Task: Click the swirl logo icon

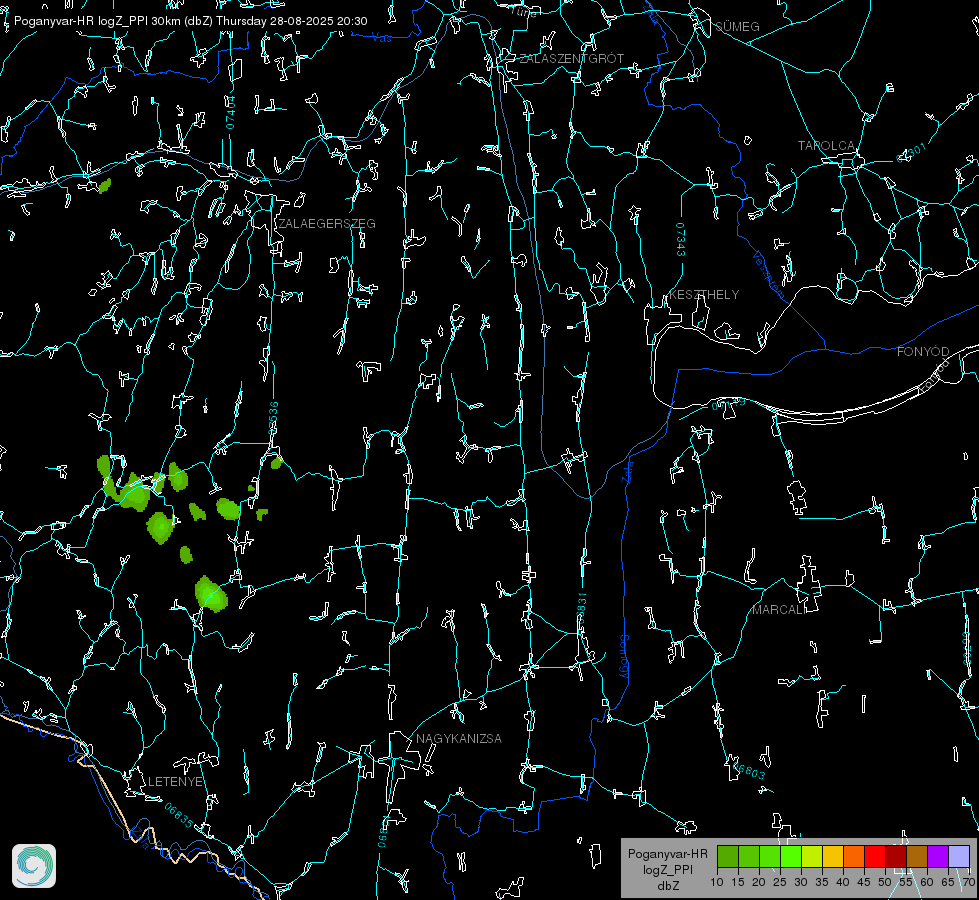Action: 34,866
